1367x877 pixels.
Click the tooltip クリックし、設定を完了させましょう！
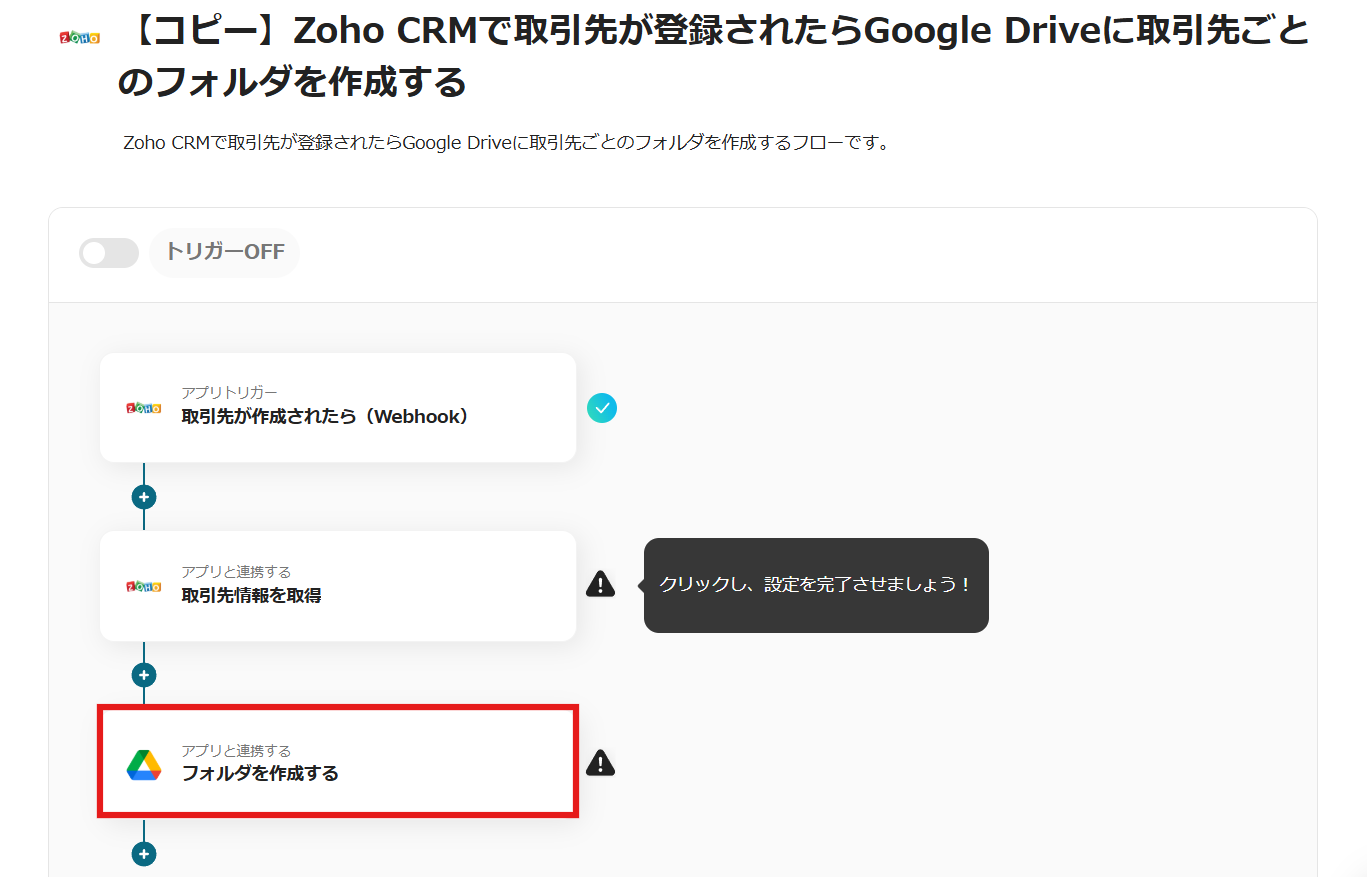[x=816, y=585]
